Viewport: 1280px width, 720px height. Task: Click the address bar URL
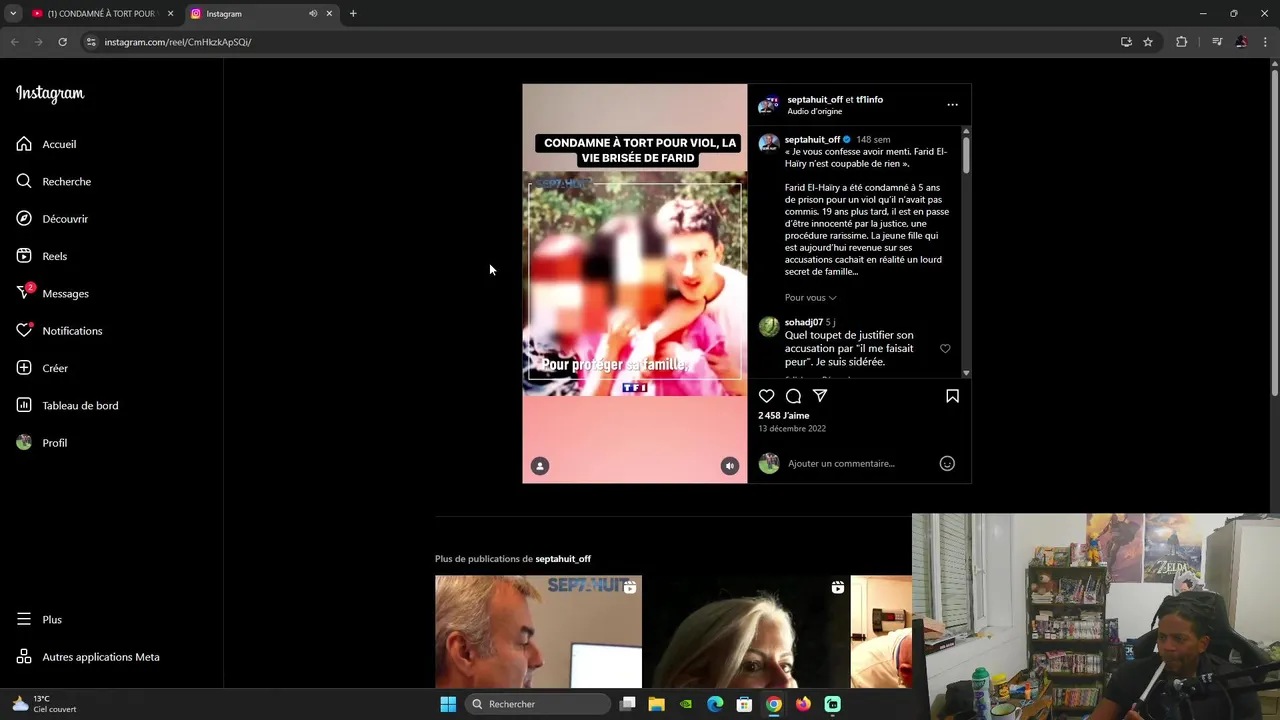point(178,42)
